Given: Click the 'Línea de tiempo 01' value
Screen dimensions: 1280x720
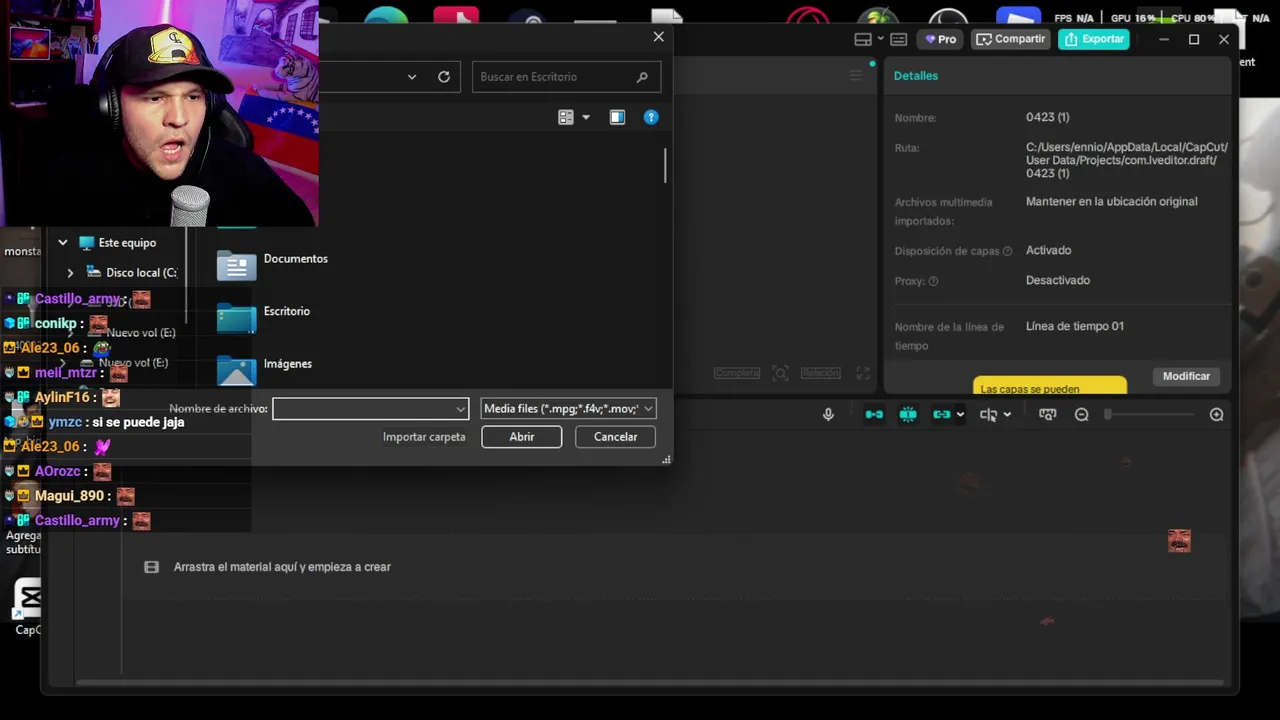Looking at the screenshot, I should click(x=1075, y=326).
